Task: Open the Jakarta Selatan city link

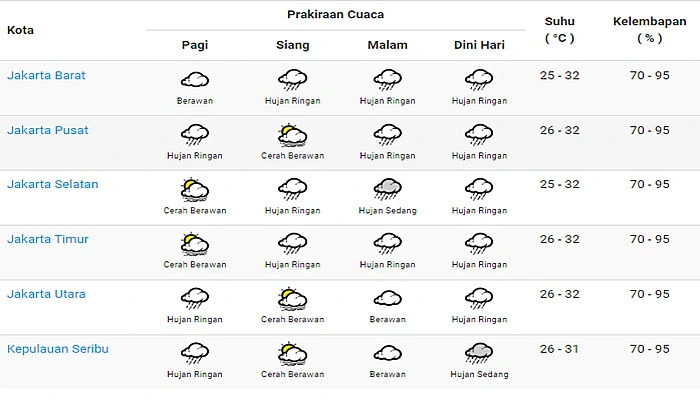Action: click(x=53, y=184)
